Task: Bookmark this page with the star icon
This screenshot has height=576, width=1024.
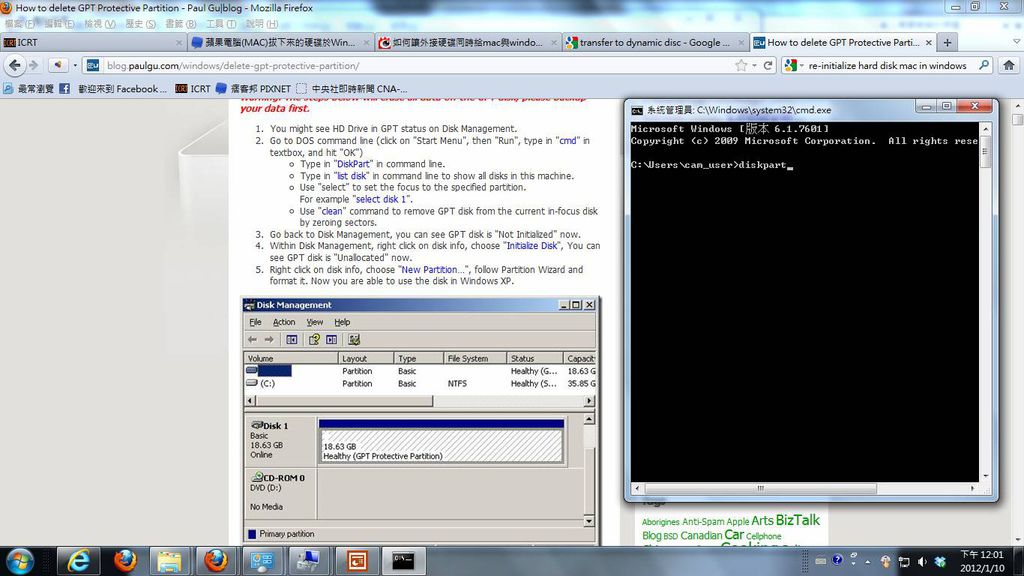Action: point(741,65)
